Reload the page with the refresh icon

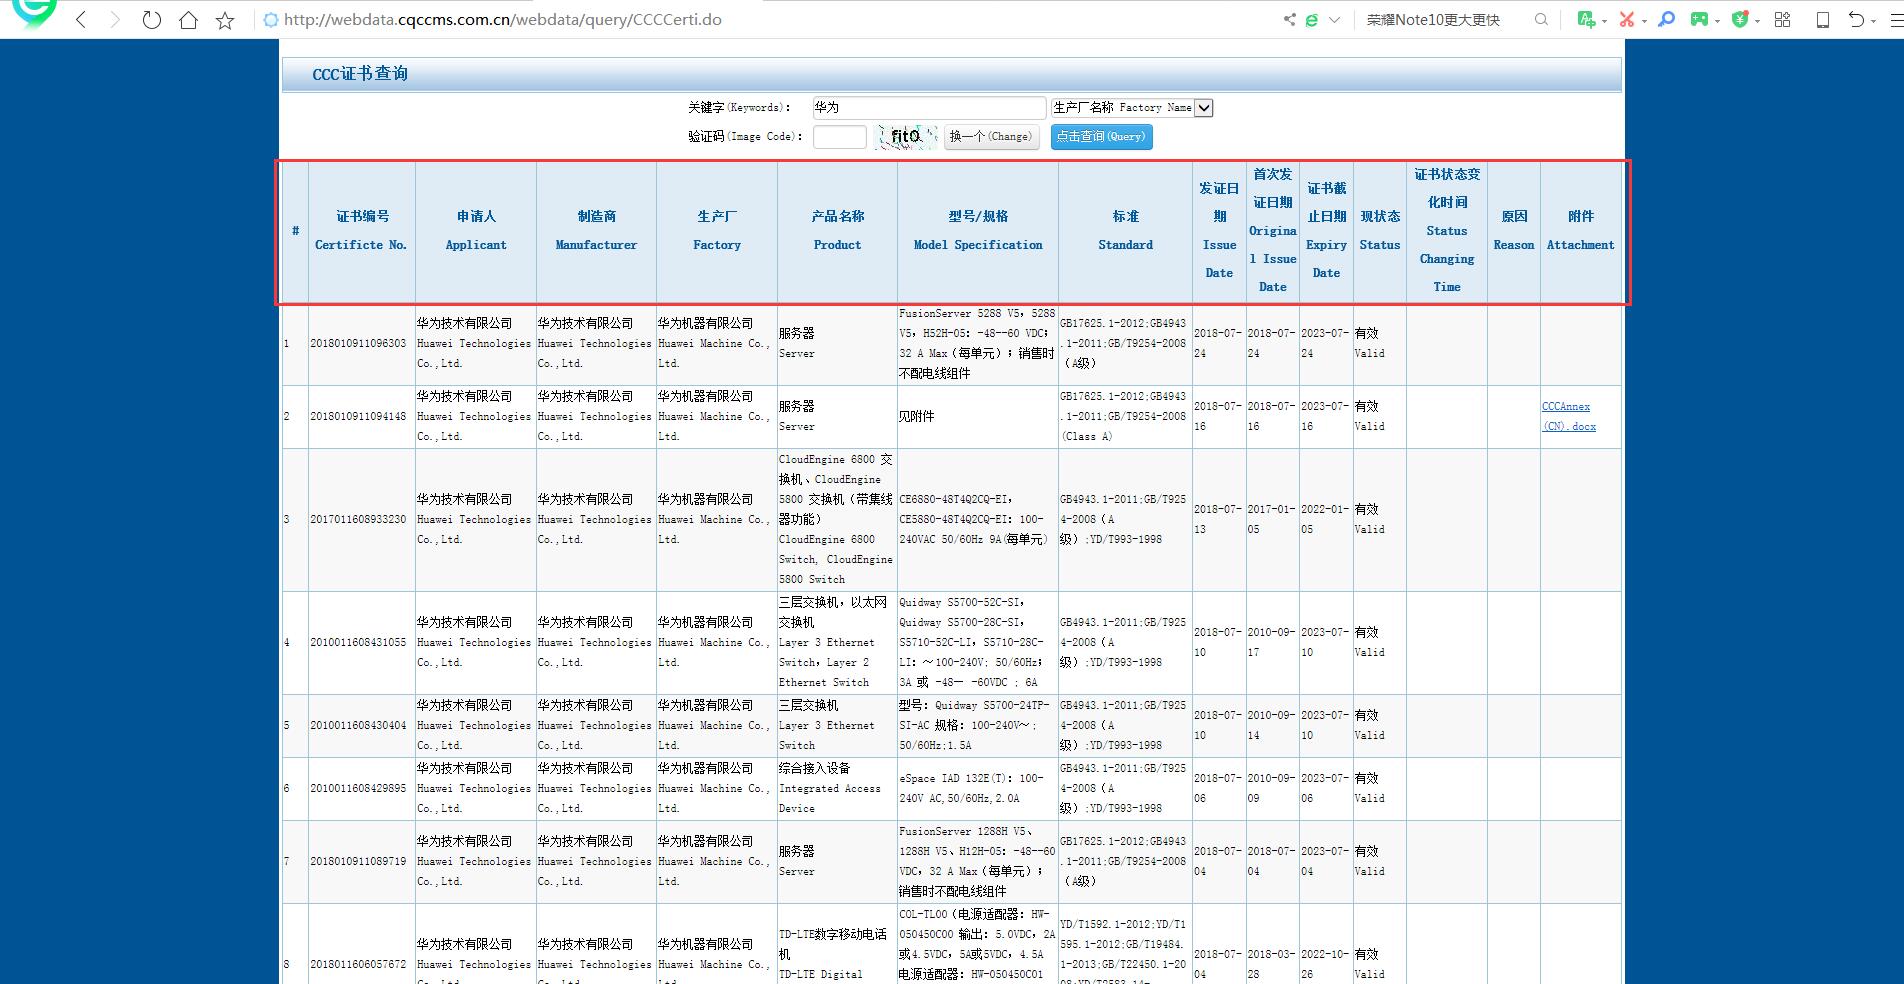point(151,20)
